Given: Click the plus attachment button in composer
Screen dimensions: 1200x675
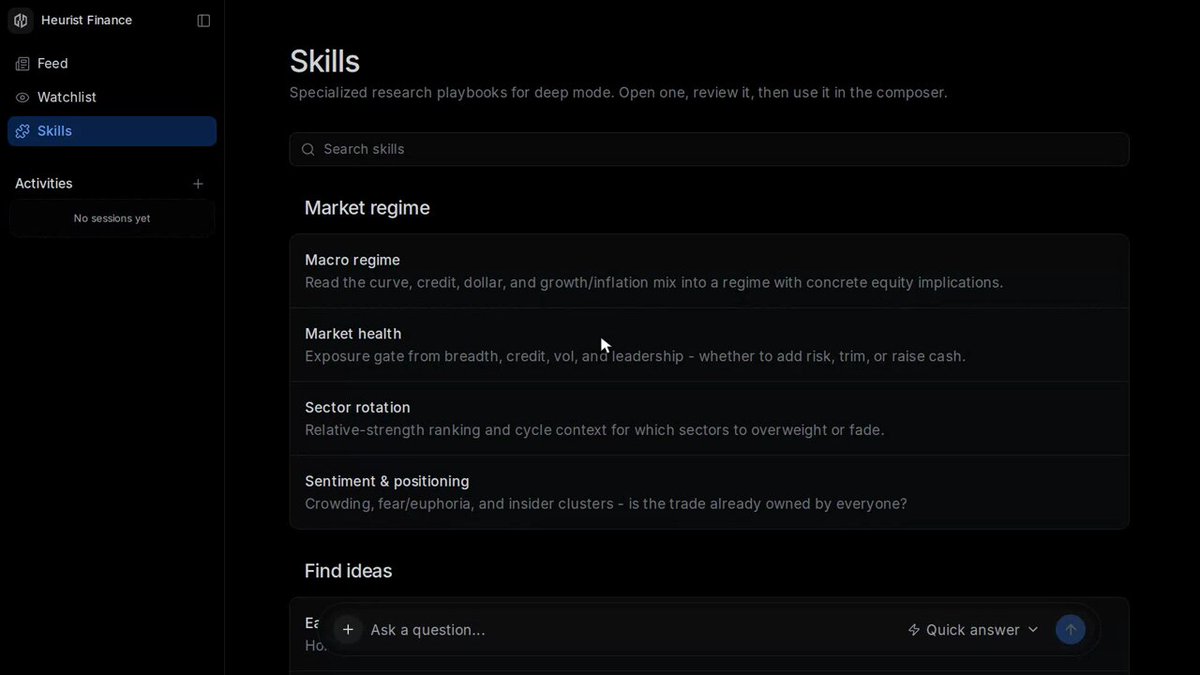Looking at the screenshot, I should pos(348,630).
